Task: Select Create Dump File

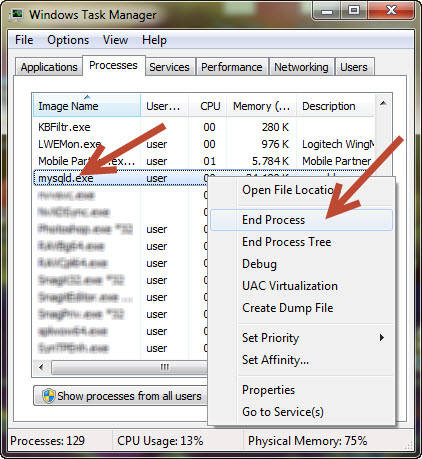Action: [302, 308]
